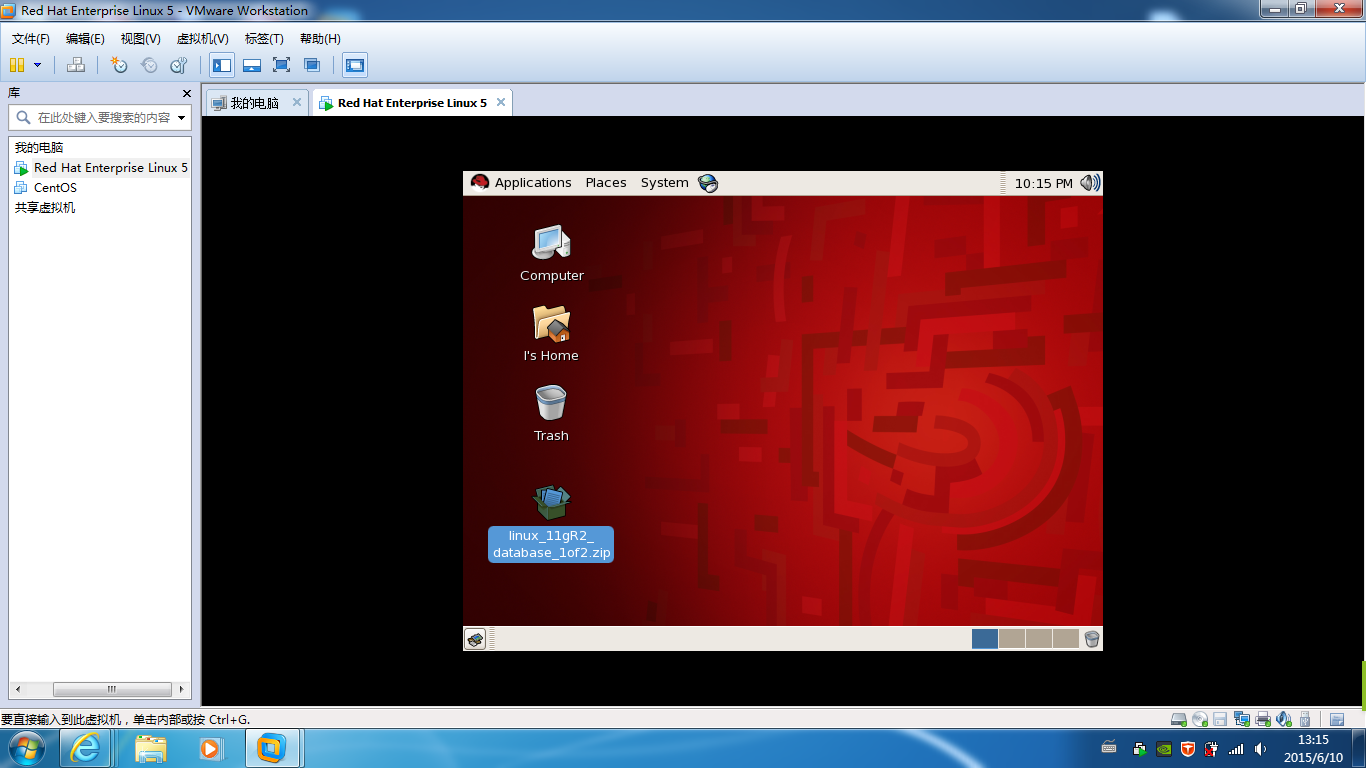1366x768 pixels.
Task: Toggle the console view toolbar button
Action: click(x=355, y=65)
